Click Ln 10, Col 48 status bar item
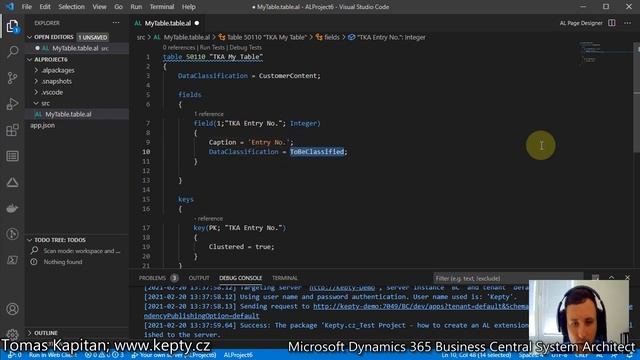Image resolution: width=640 pixels, height=360 pixels. point(476,355)
